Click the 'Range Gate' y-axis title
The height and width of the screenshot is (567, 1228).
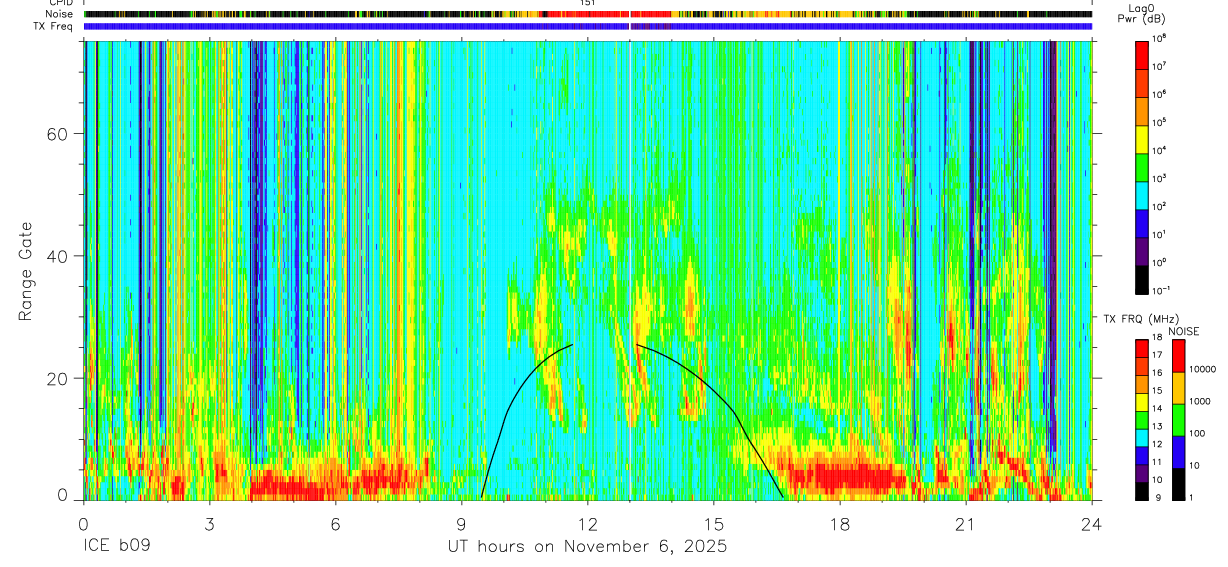coord(25,270)
